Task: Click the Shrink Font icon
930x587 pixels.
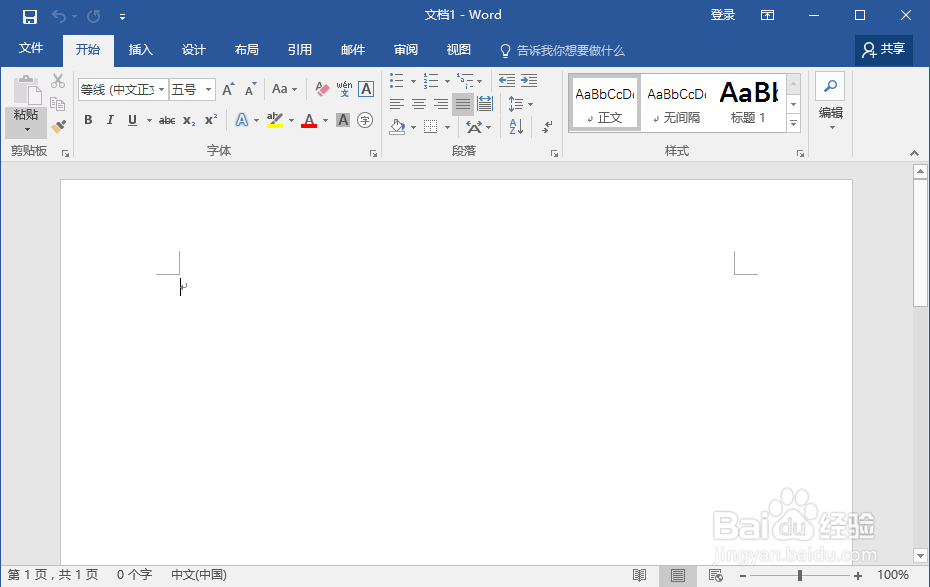Action: 251,90
